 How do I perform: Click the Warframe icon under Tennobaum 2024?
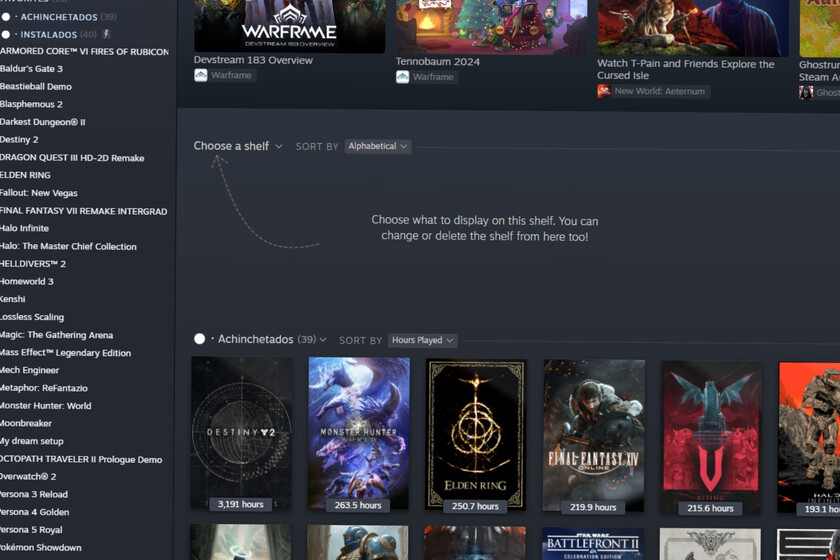[x=402, y=77]
